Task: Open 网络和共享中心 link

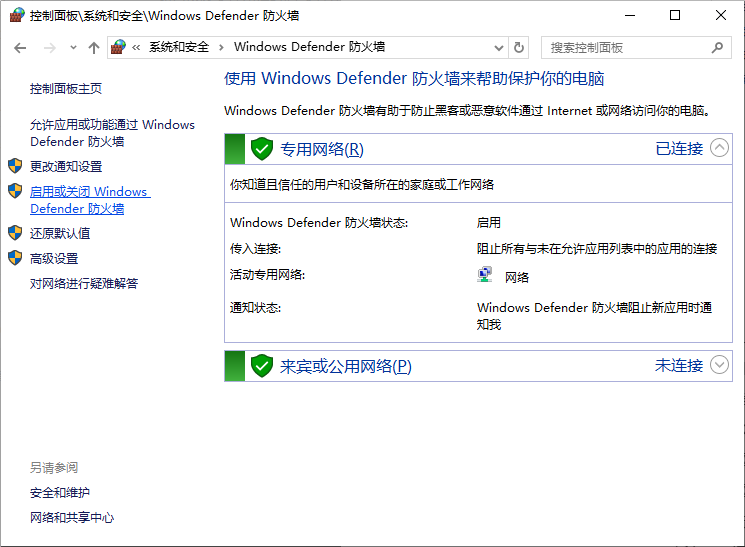Action: click(72, 518)
